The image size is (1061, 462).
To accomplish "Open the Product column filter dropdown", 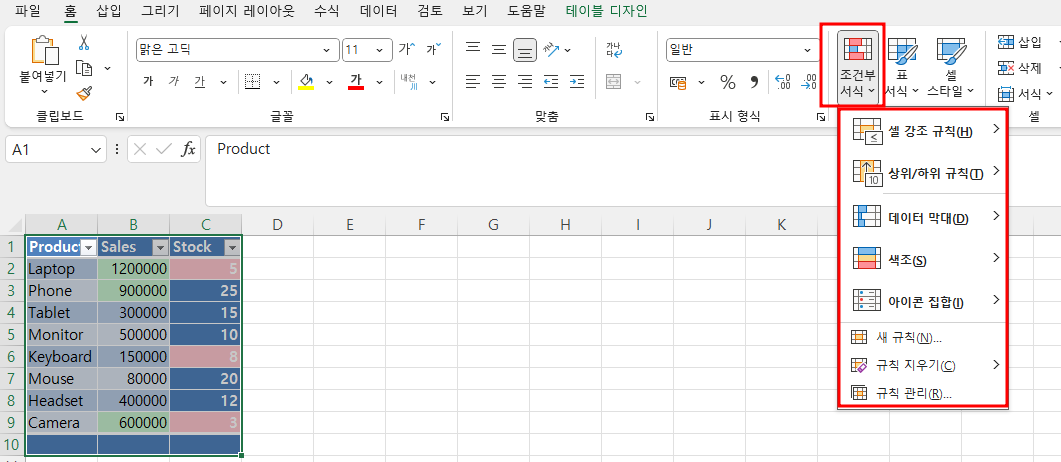I will coord(88,247).
